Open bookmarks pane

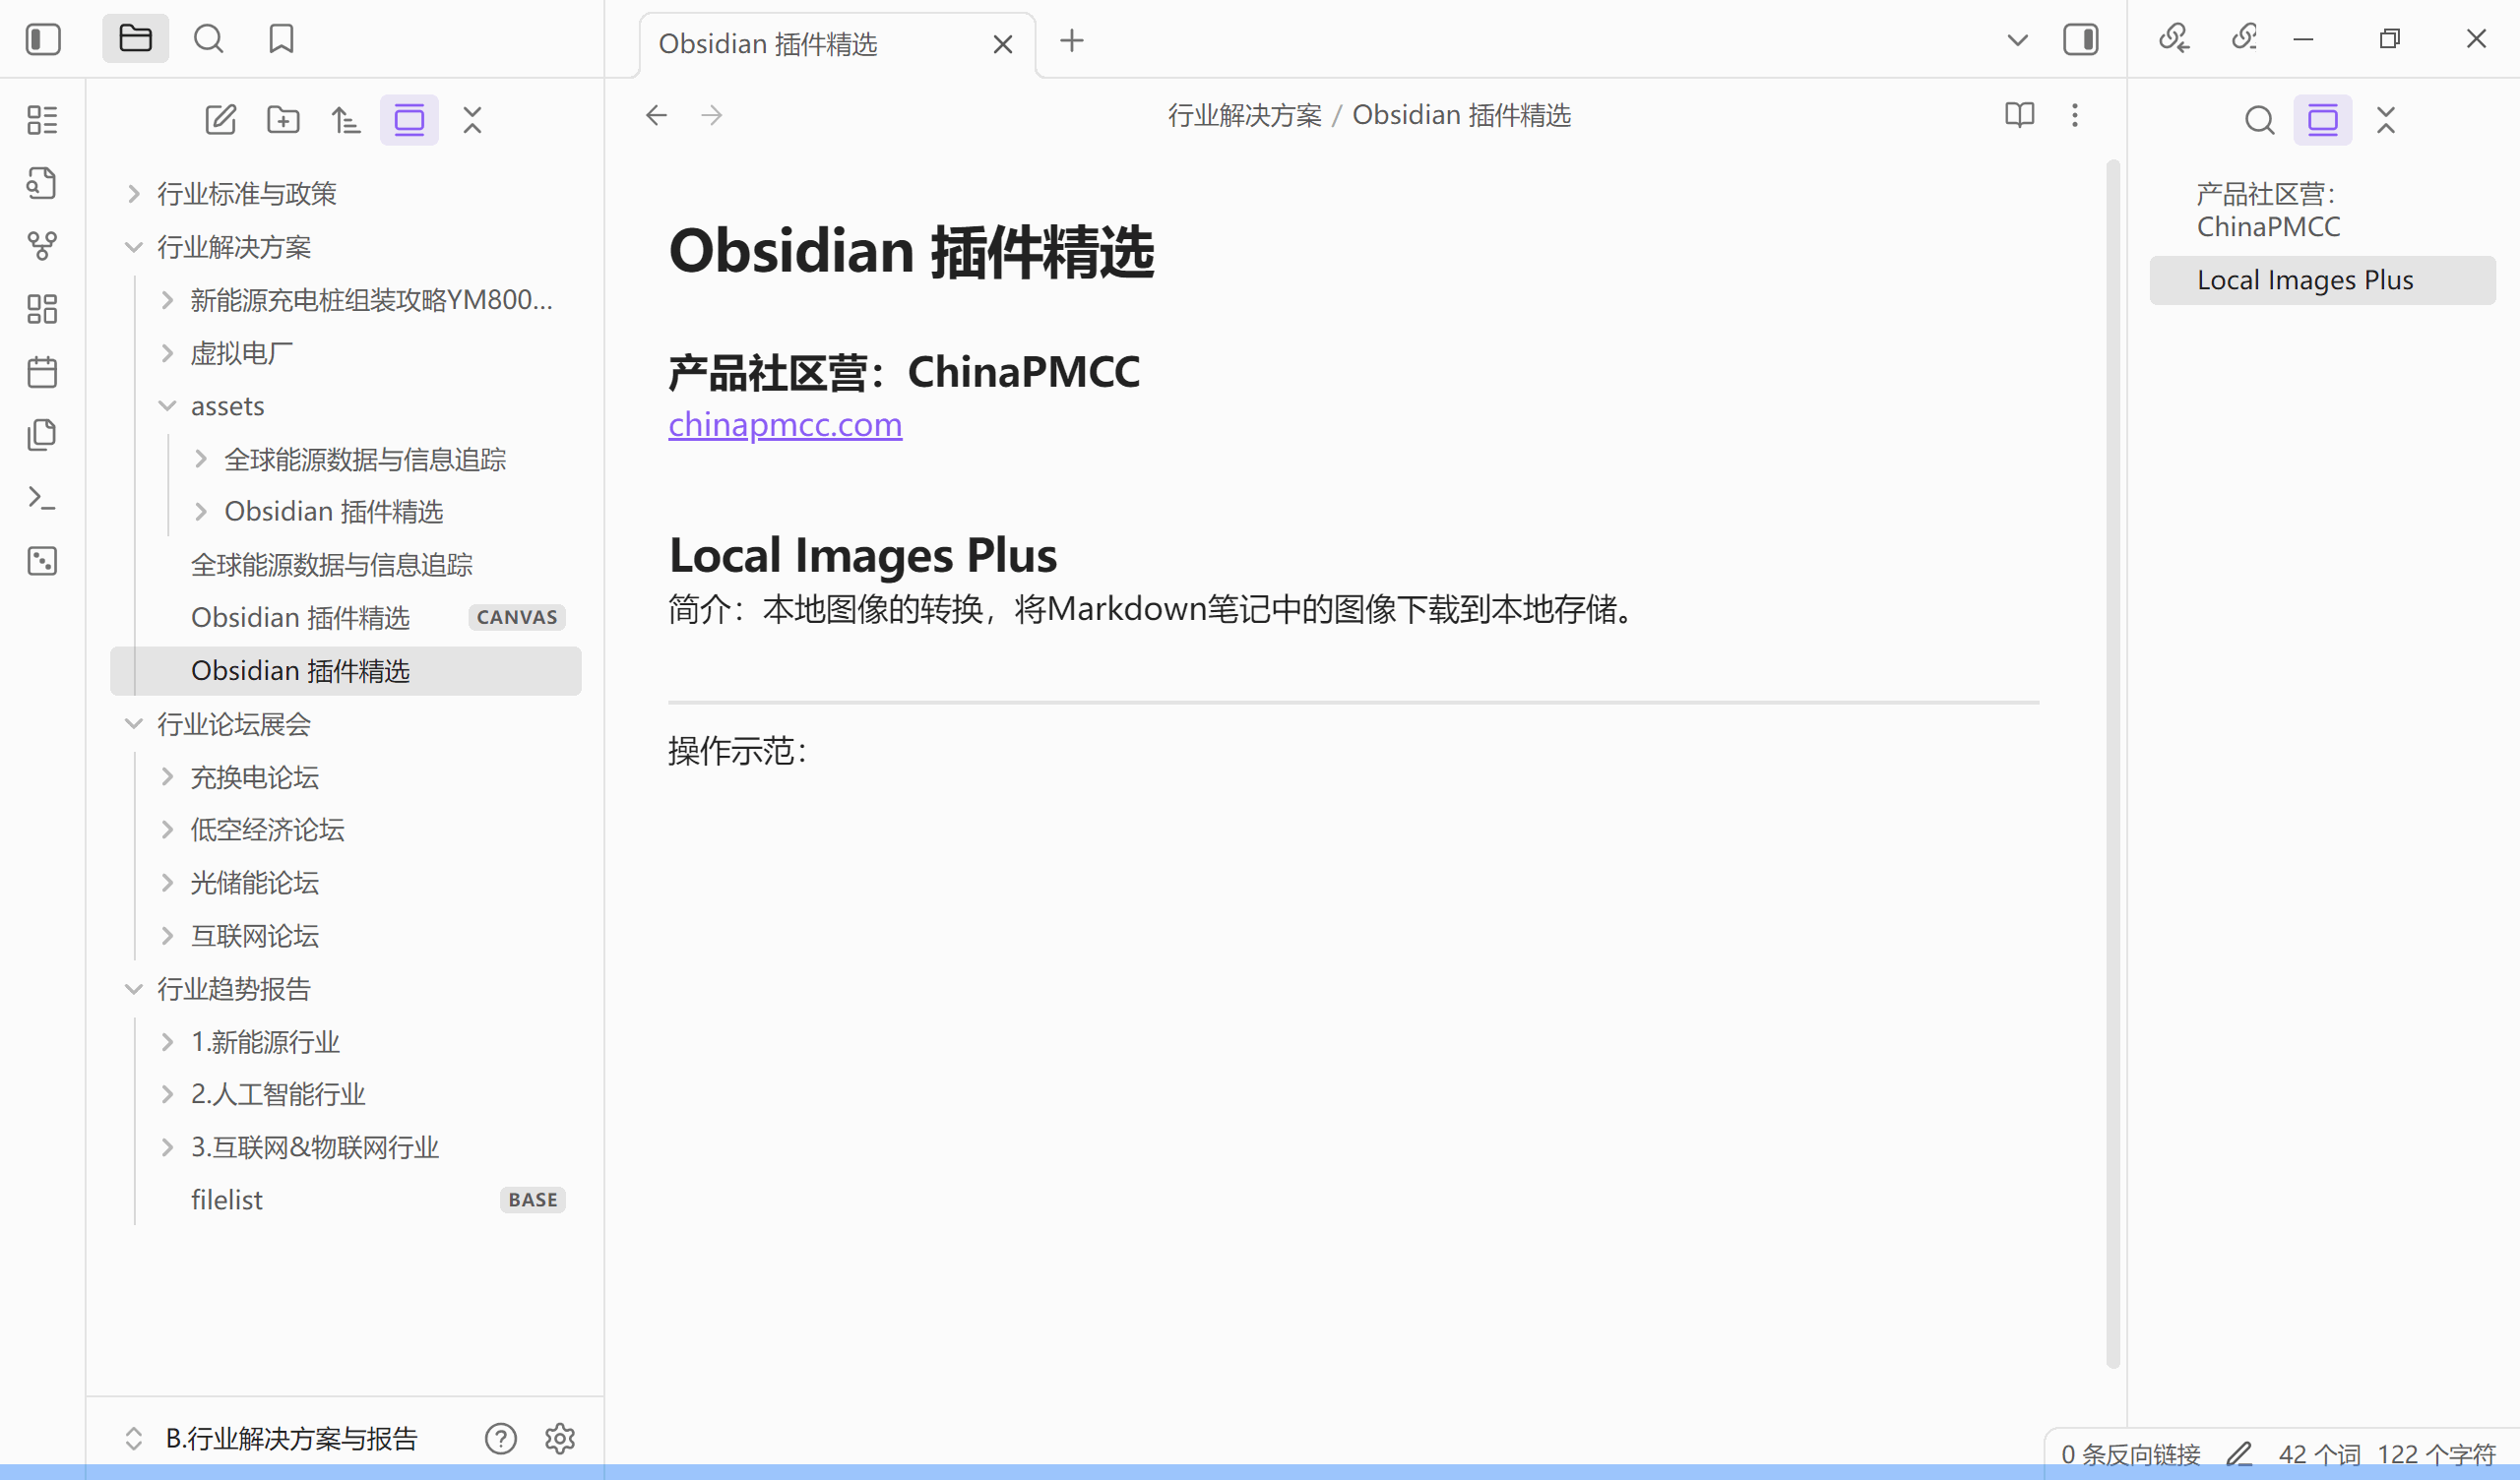point(281,39)
